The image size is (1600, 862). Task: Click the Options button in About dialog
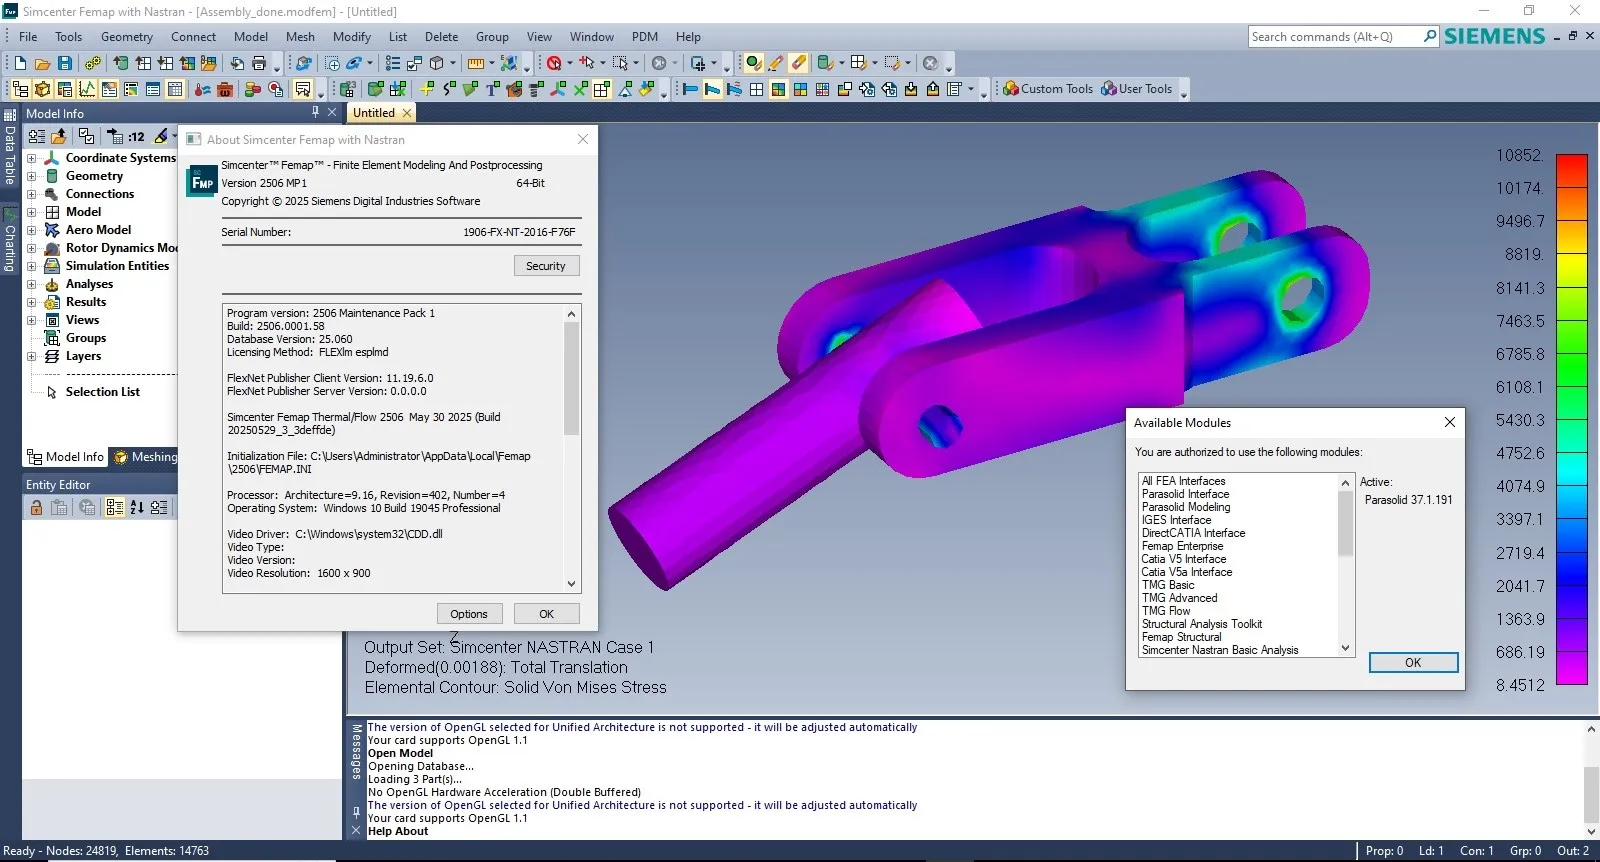(x=469, y=614)
